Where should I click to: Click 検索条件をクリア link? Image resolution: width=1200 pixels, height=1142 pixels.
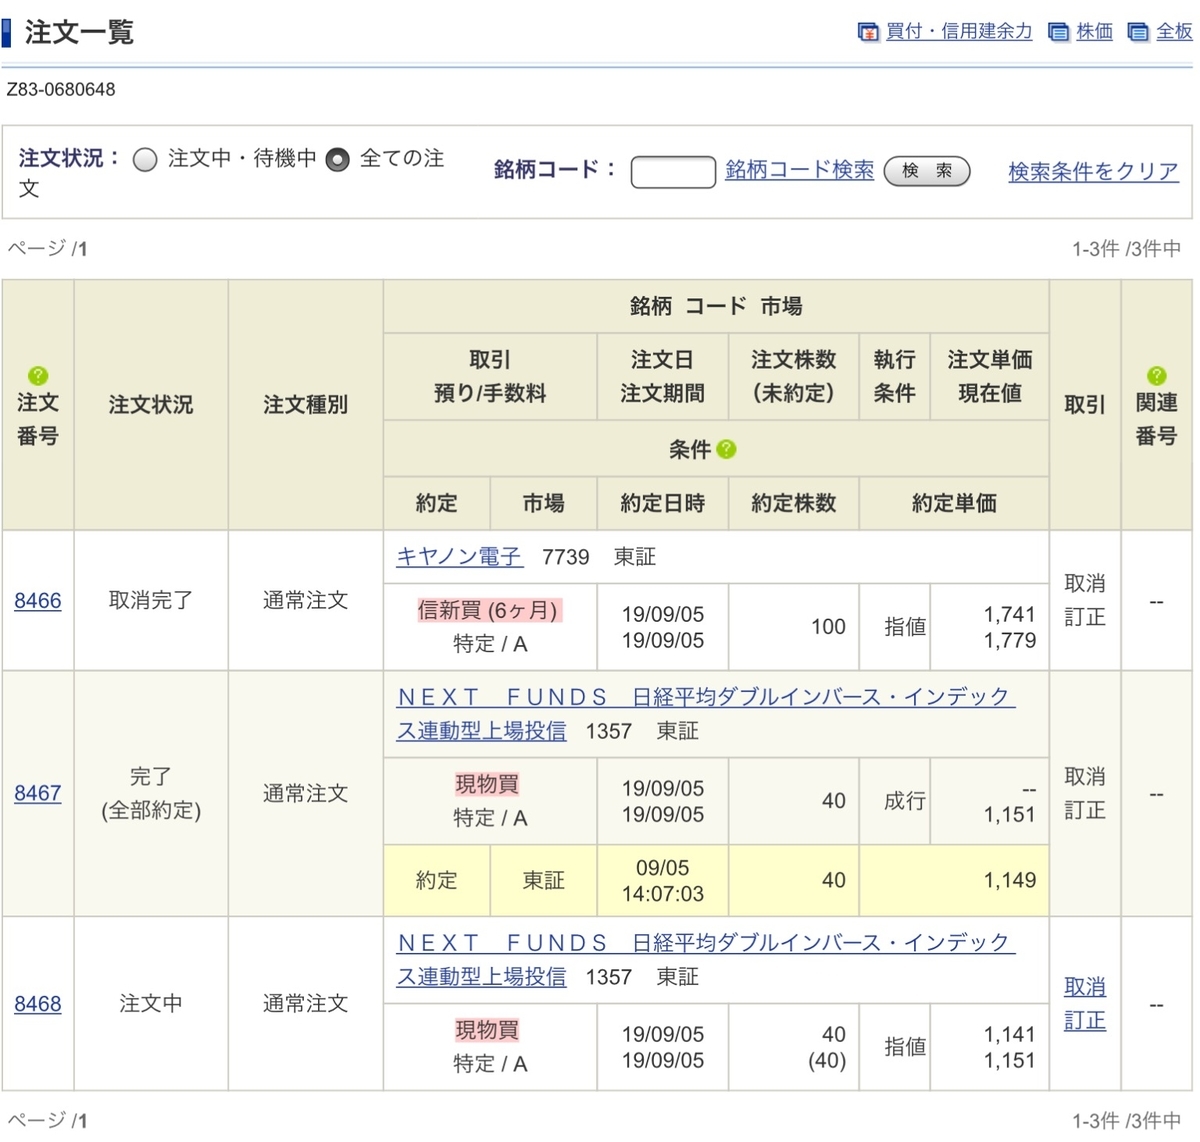pyautogui.click(x=1093, y=171)
